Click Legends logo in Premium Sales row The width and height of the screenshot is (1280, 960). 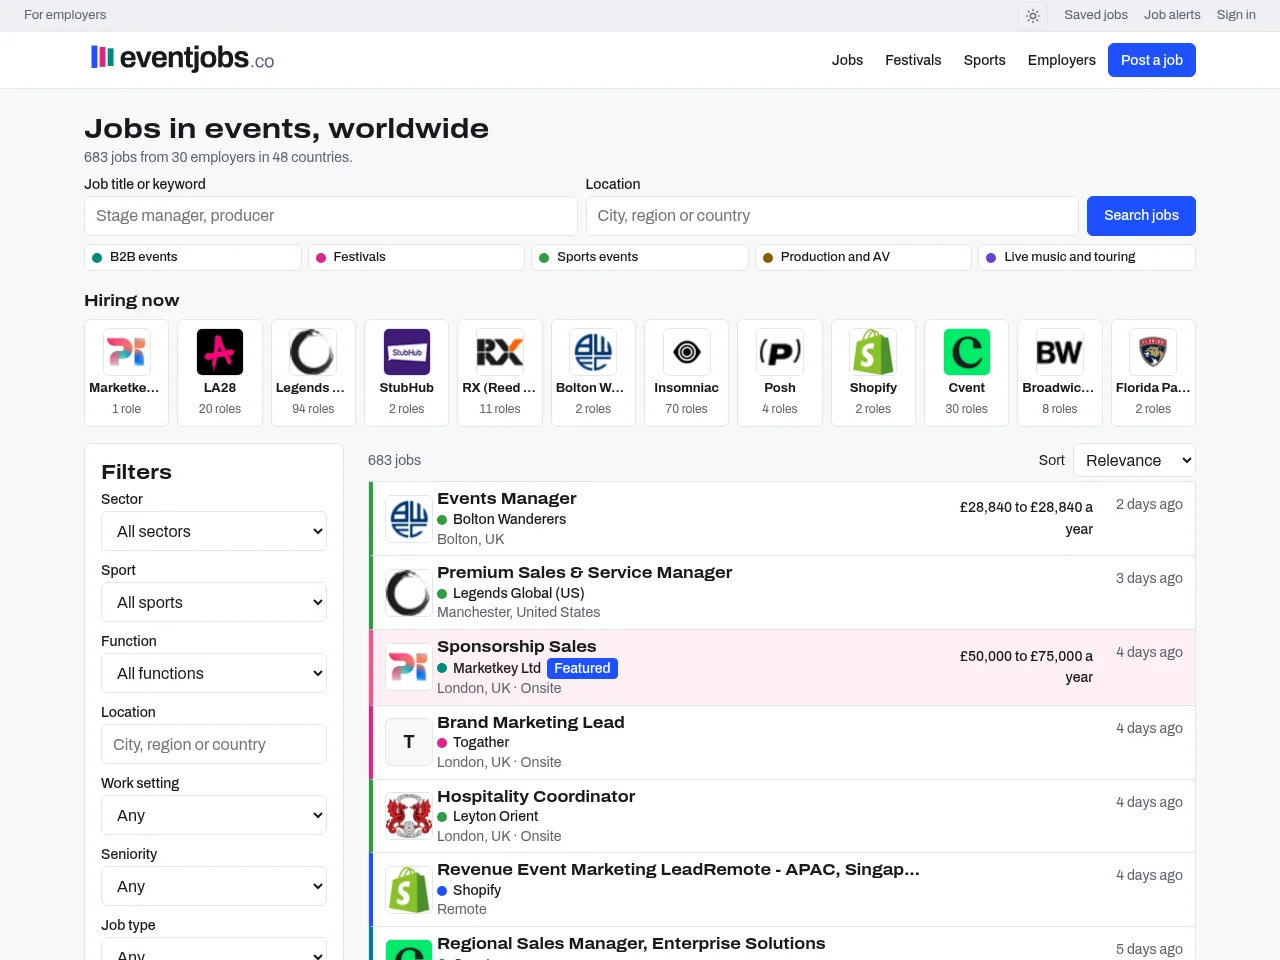(x=409, y=593)
